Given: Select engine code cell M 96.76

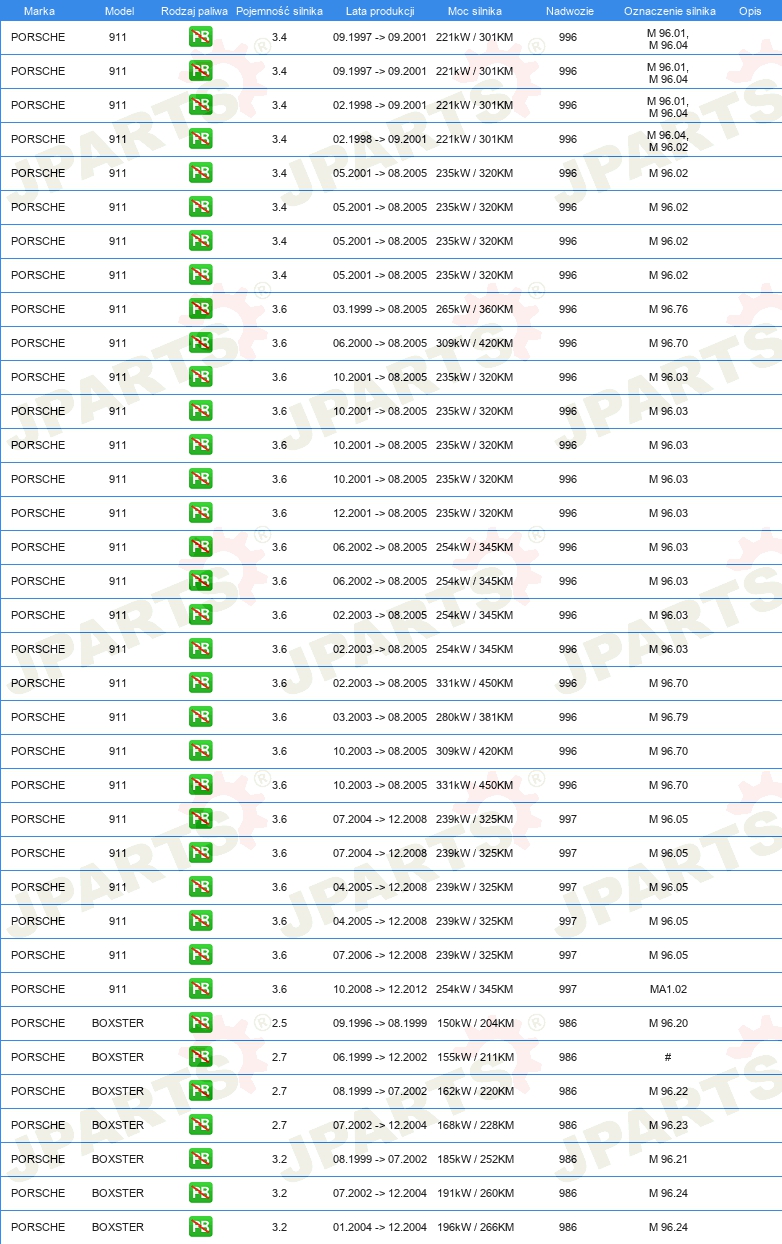Looking at the screenshot, I should pyautogui.click(x=668, y=309).
